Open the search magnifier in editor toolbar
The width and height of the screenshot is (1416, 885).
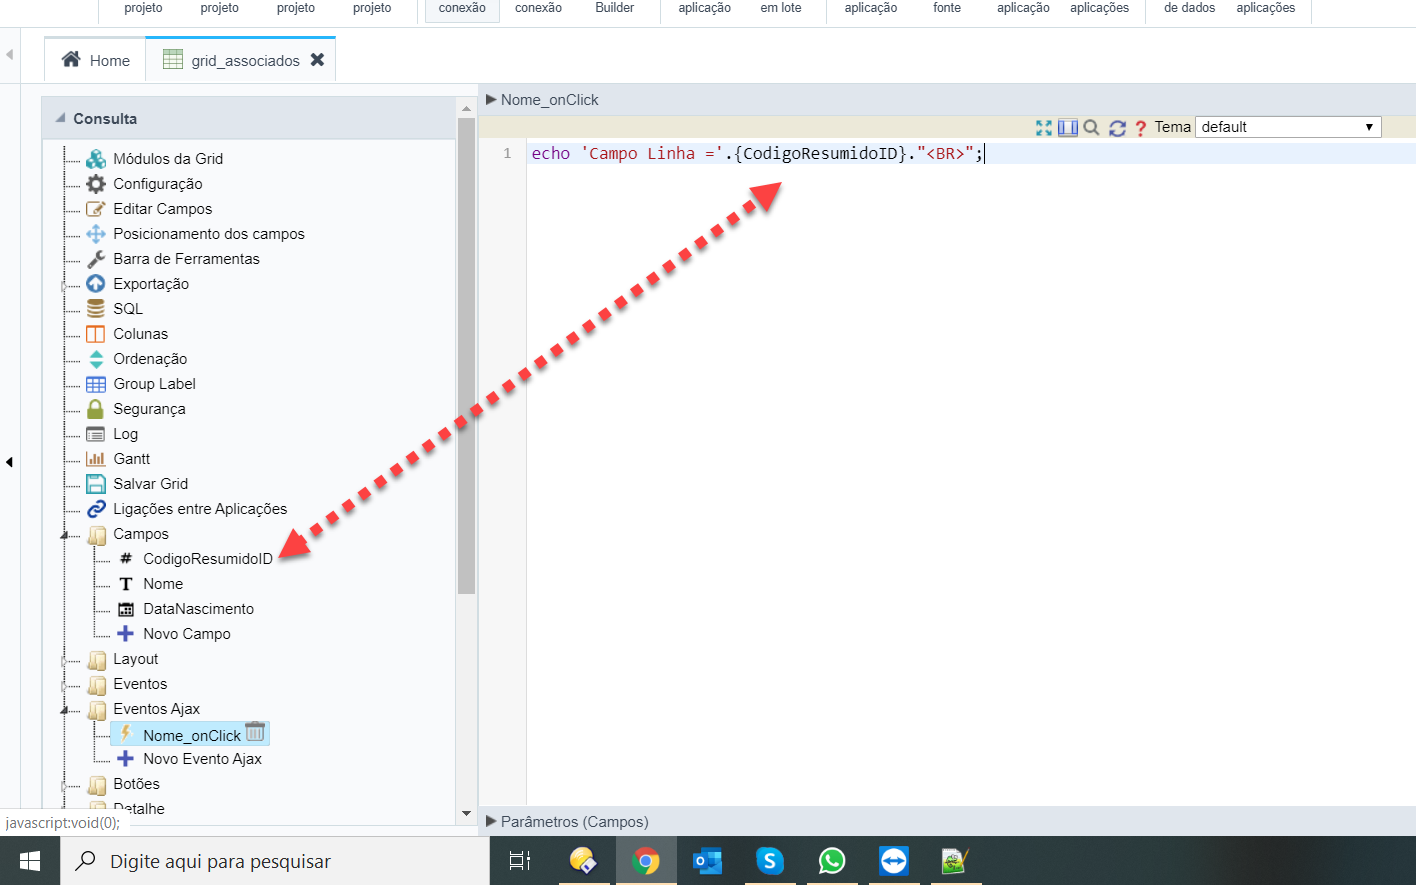pyautogui.click(x=1092, y=128)
